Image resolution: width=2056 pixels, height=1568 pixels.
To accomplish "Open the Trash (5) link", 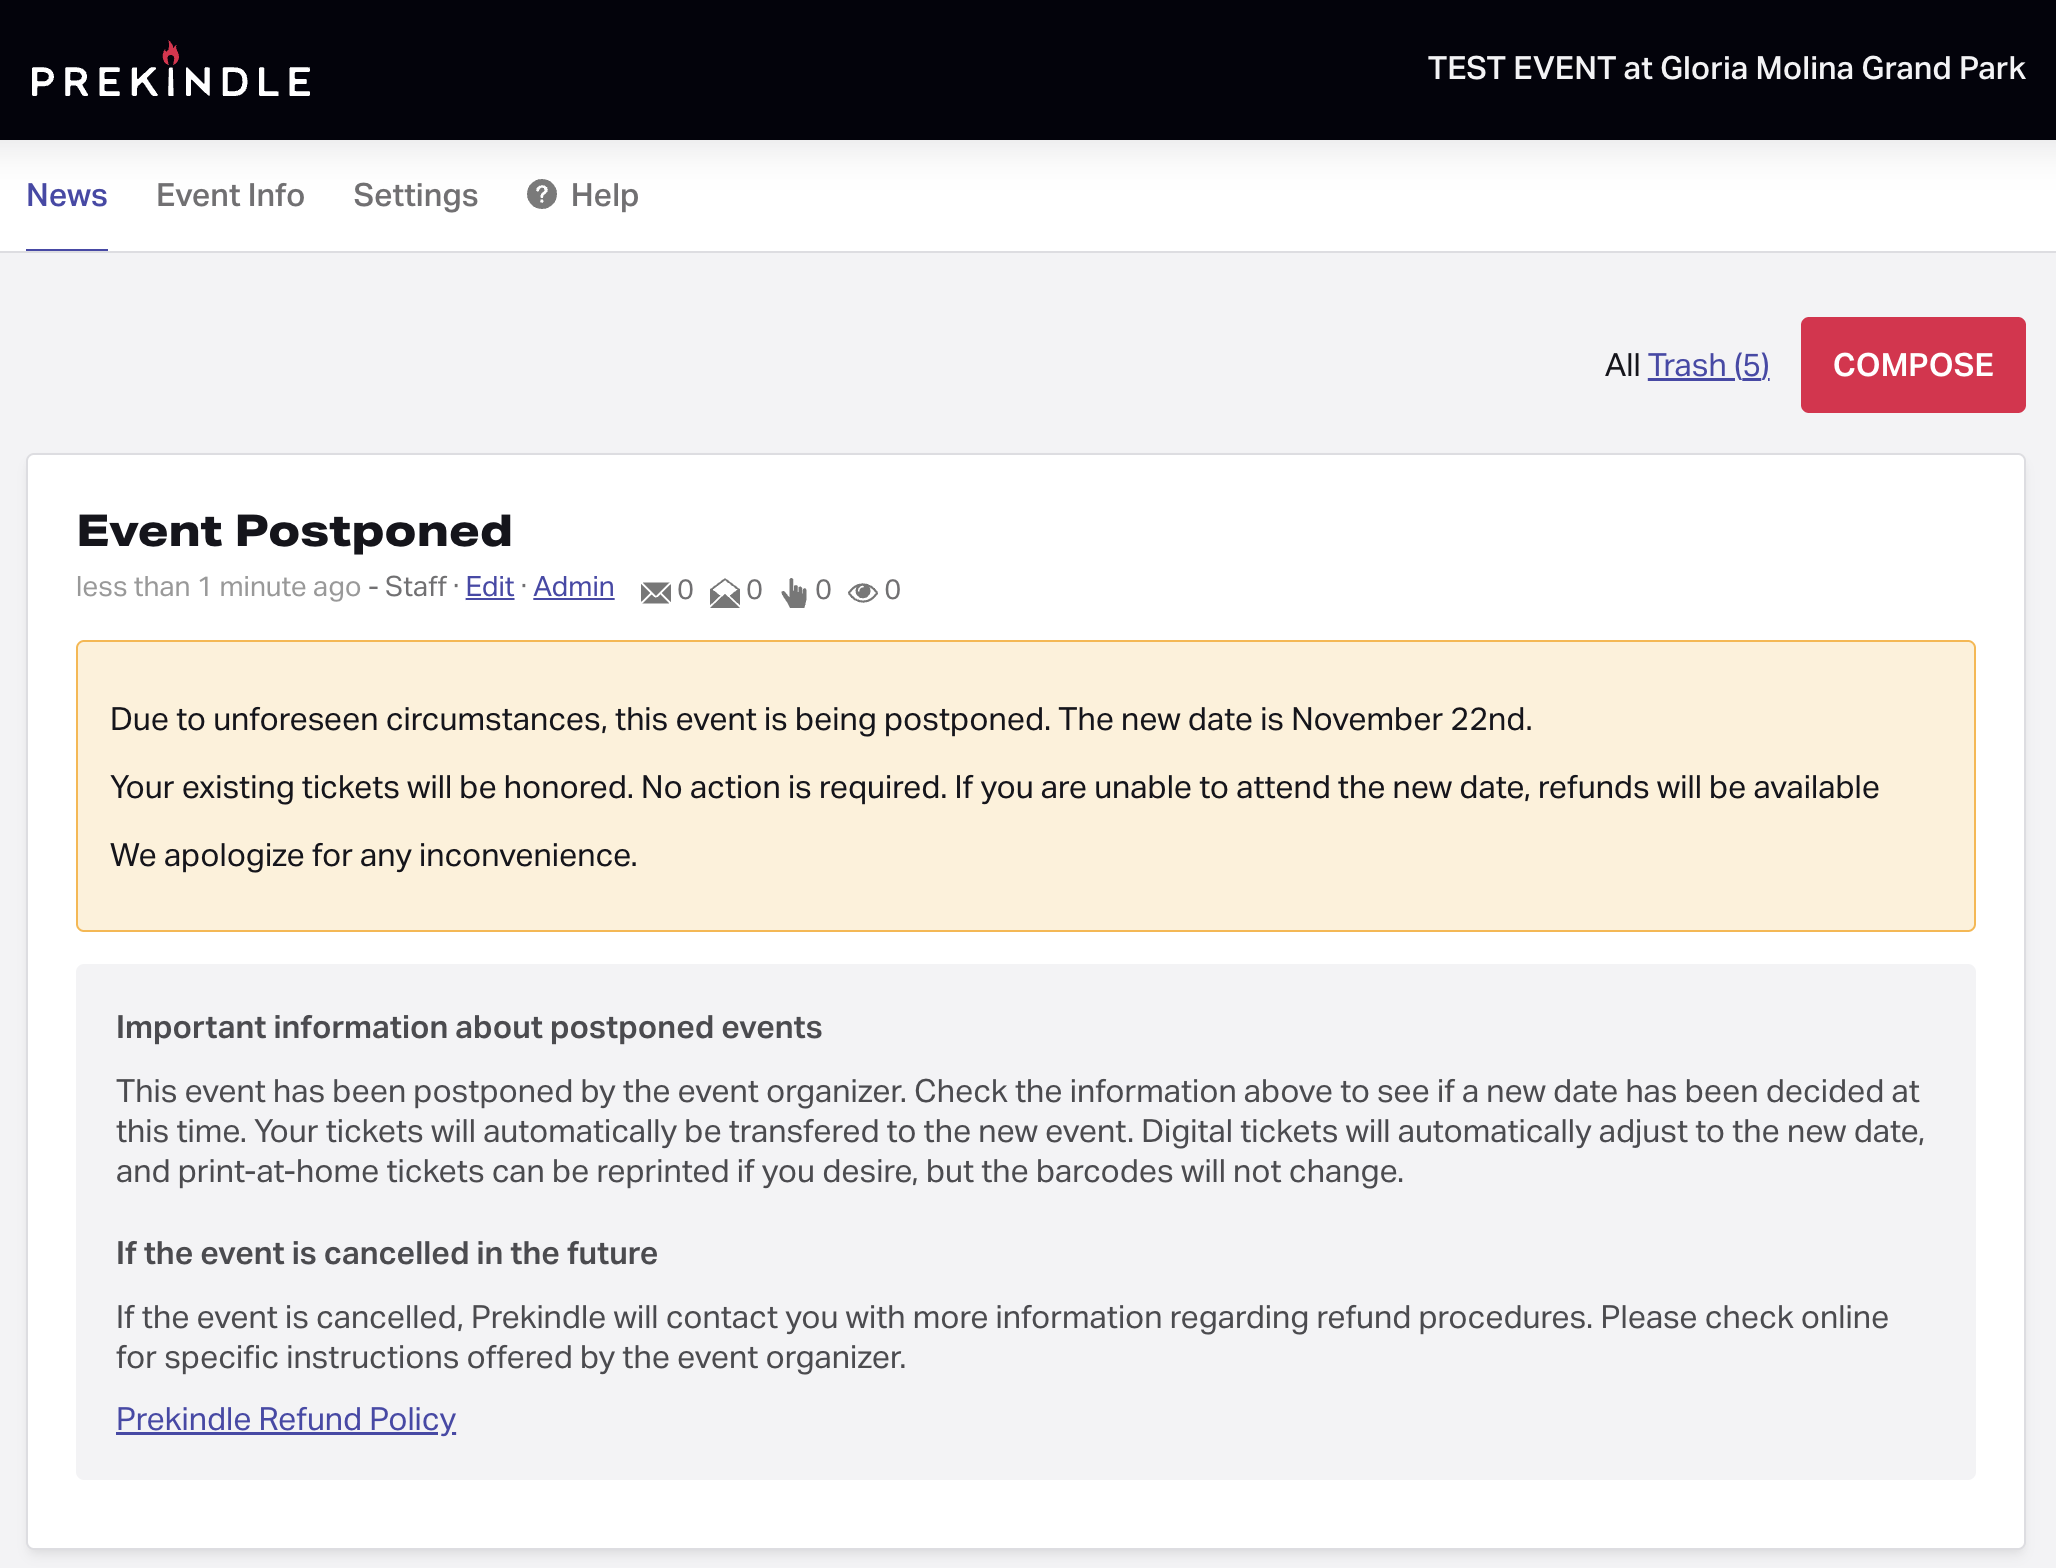I will pyautogui.click(x=1709, y=365).
